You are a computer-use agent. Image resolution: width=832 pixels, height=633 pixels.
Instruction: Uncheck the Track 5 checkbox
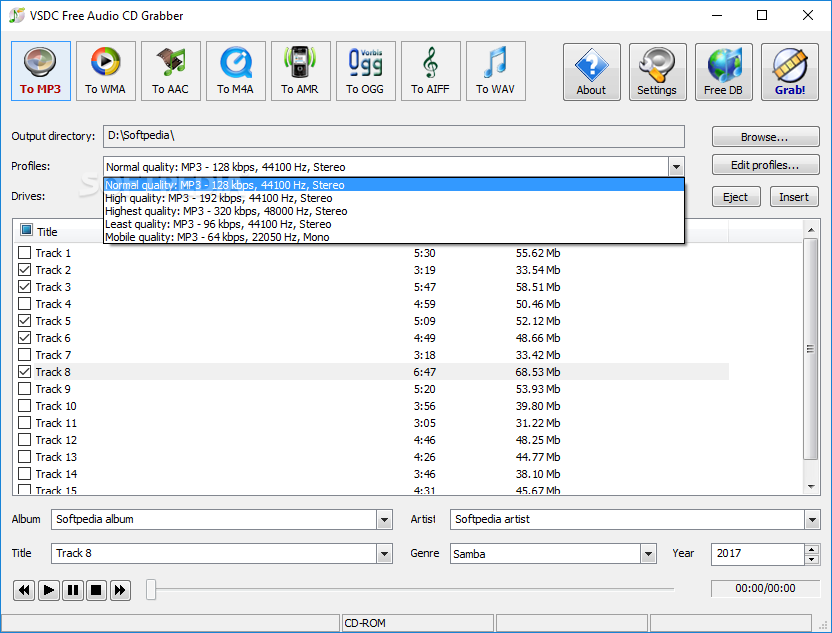24,320
